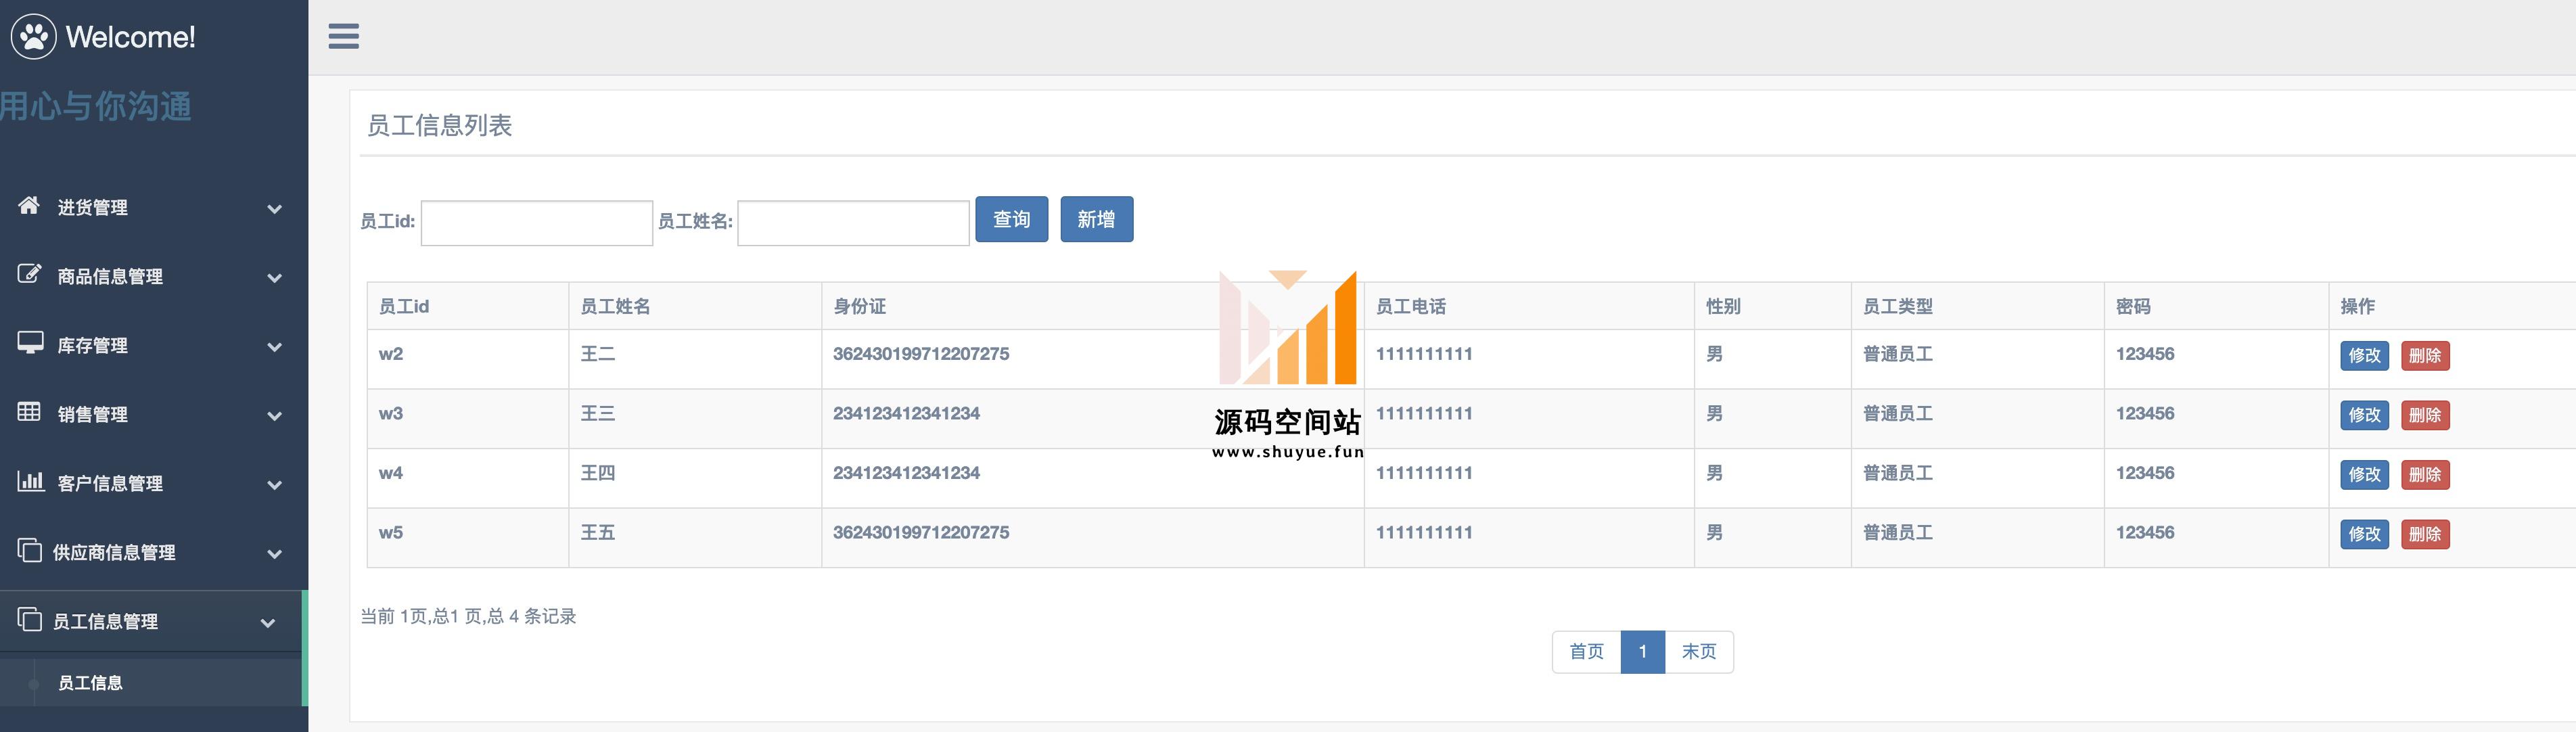Click the Welcome! header text
This screenshot has height=732, width=2576.
click(x=131, y=37)
